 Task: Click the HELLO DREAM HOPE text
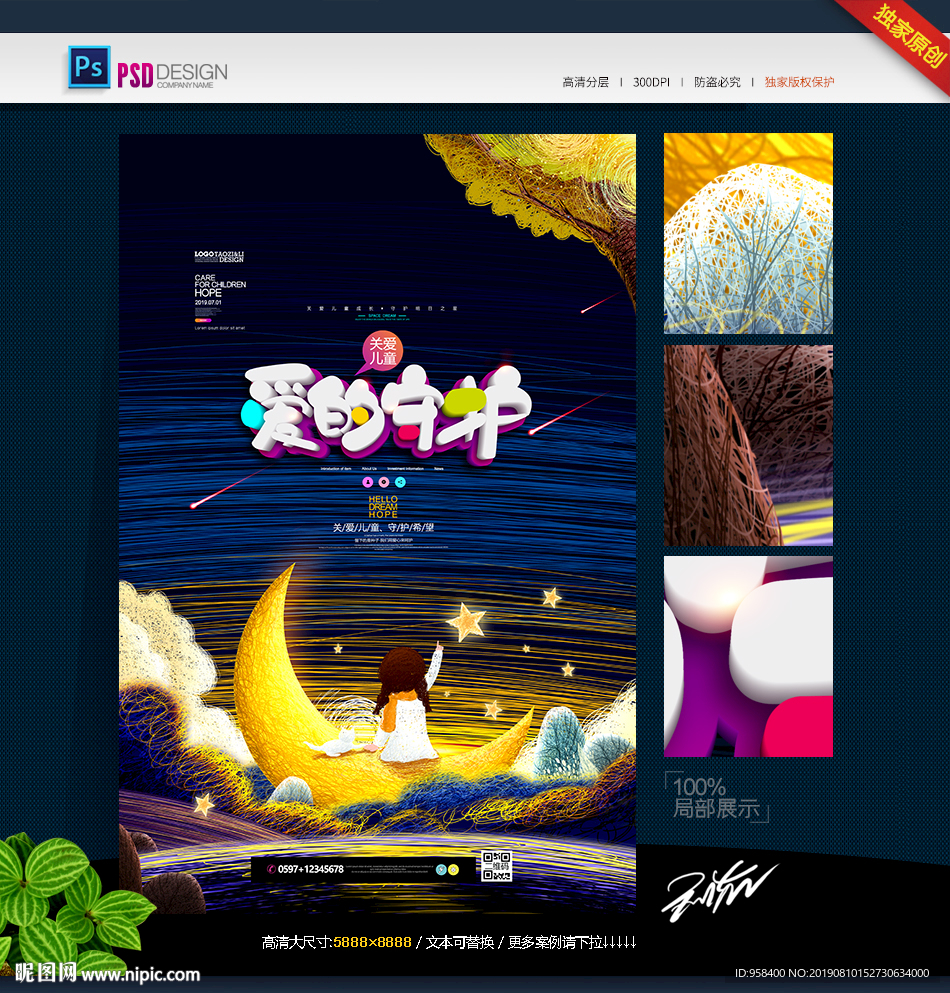point(383,507)
